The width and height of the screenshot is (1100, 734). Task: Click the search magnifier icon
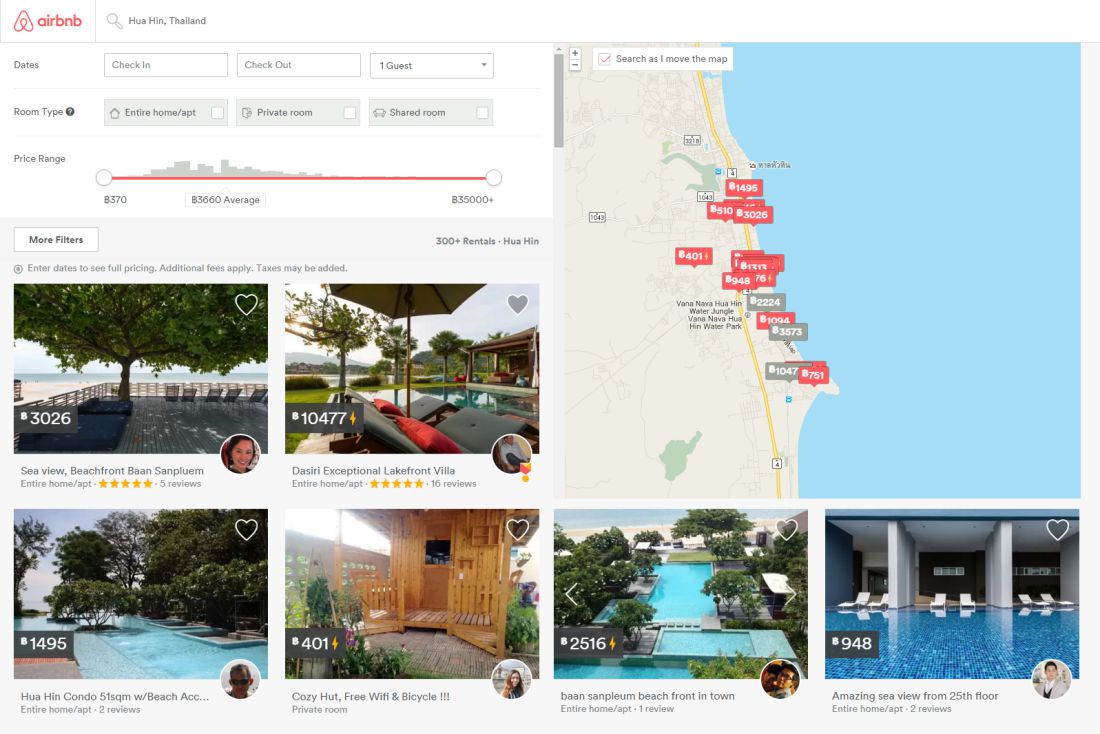114,21
